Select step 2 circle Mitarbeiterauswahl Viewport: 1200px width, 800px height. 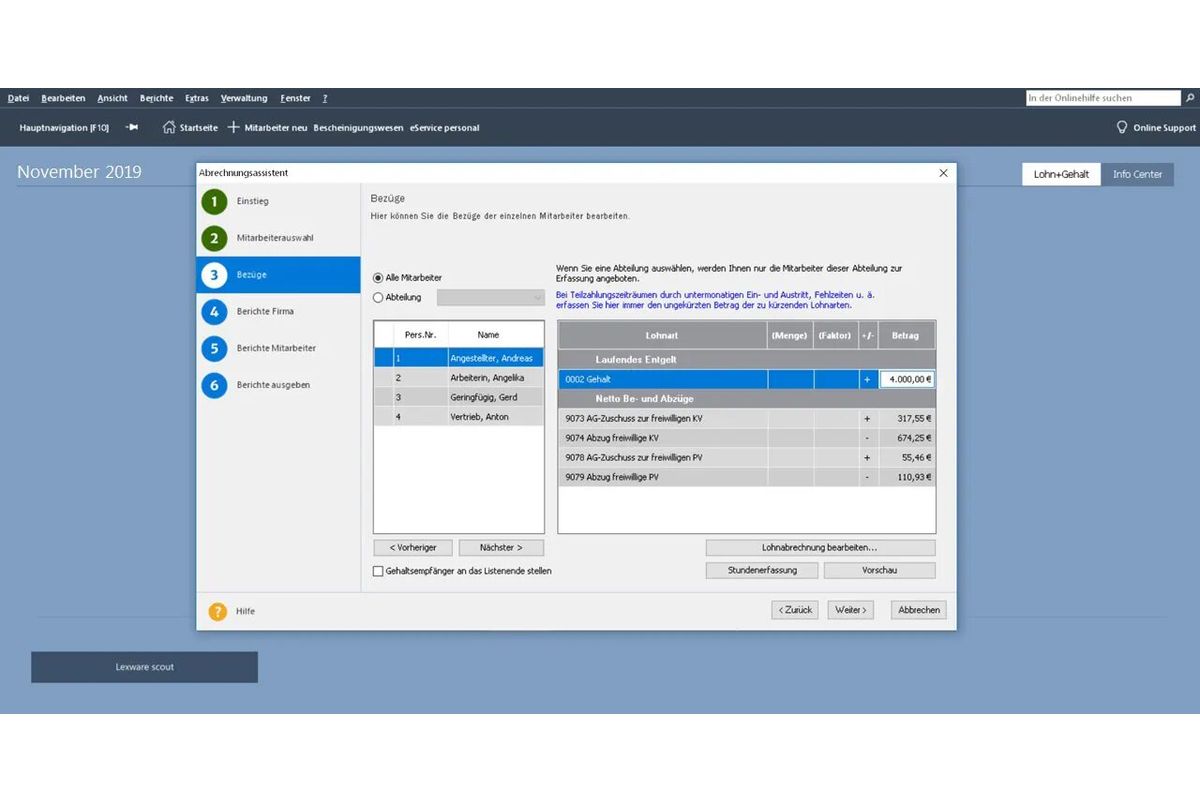click(x=214, y=238)
